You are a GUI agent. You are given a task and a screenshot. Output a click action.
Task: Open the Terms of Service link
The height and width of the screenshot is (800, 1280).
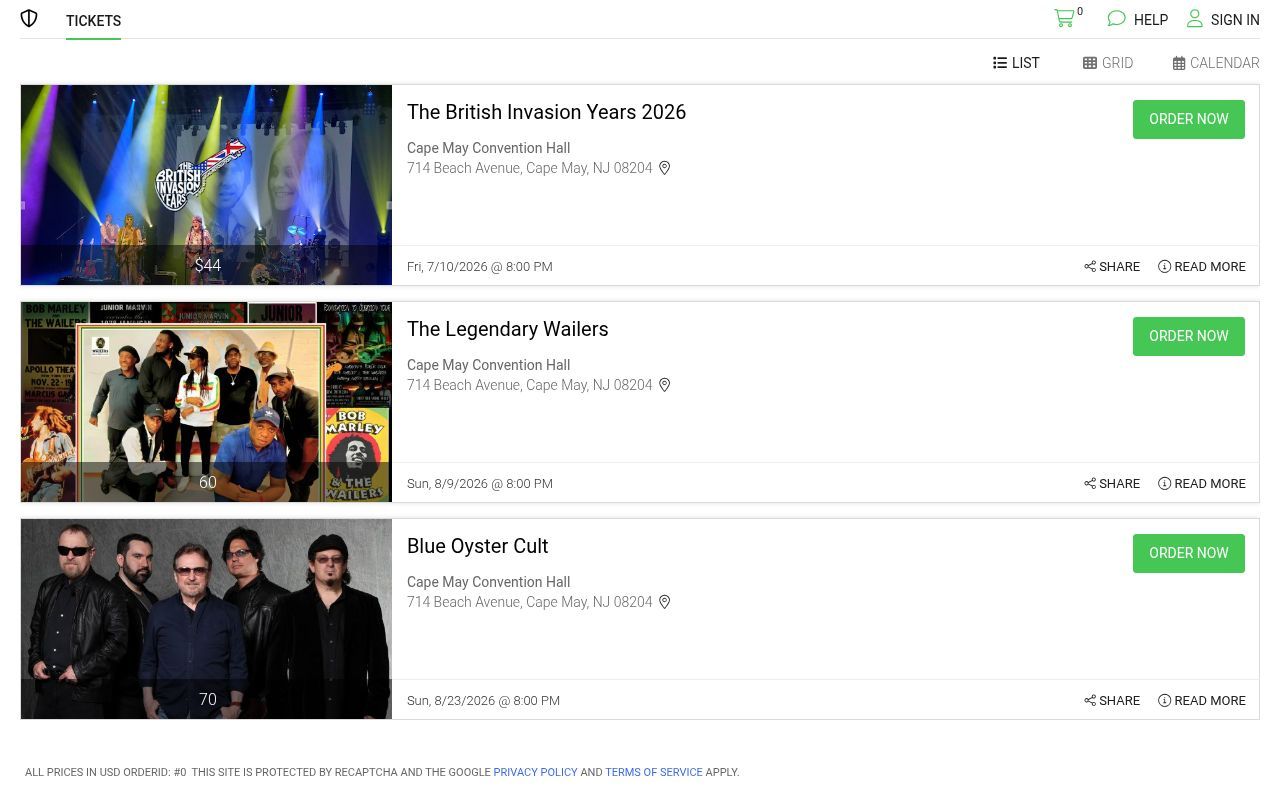click(654, 772)
